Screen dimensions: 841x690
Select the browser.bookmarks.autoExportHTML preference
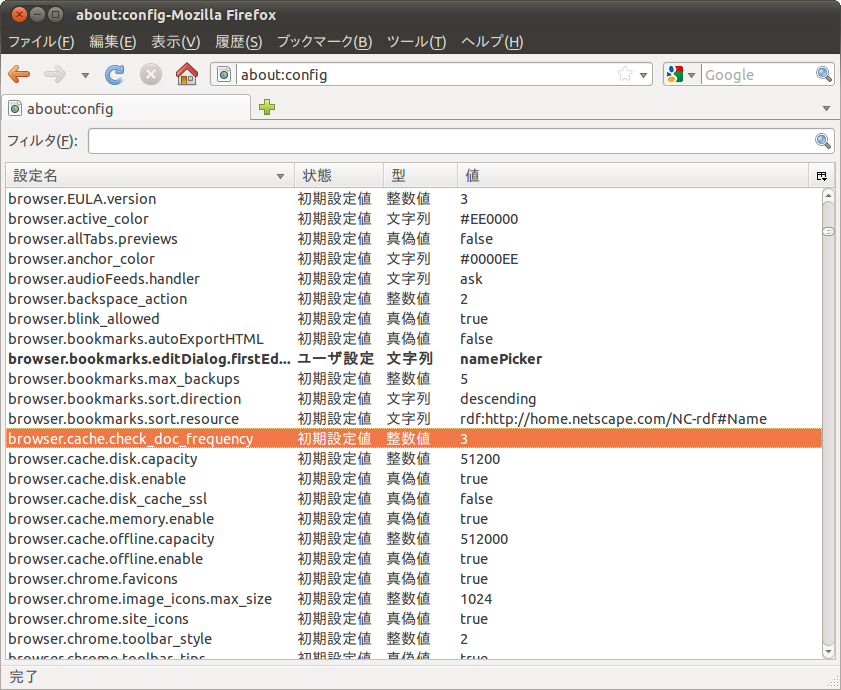414,339
